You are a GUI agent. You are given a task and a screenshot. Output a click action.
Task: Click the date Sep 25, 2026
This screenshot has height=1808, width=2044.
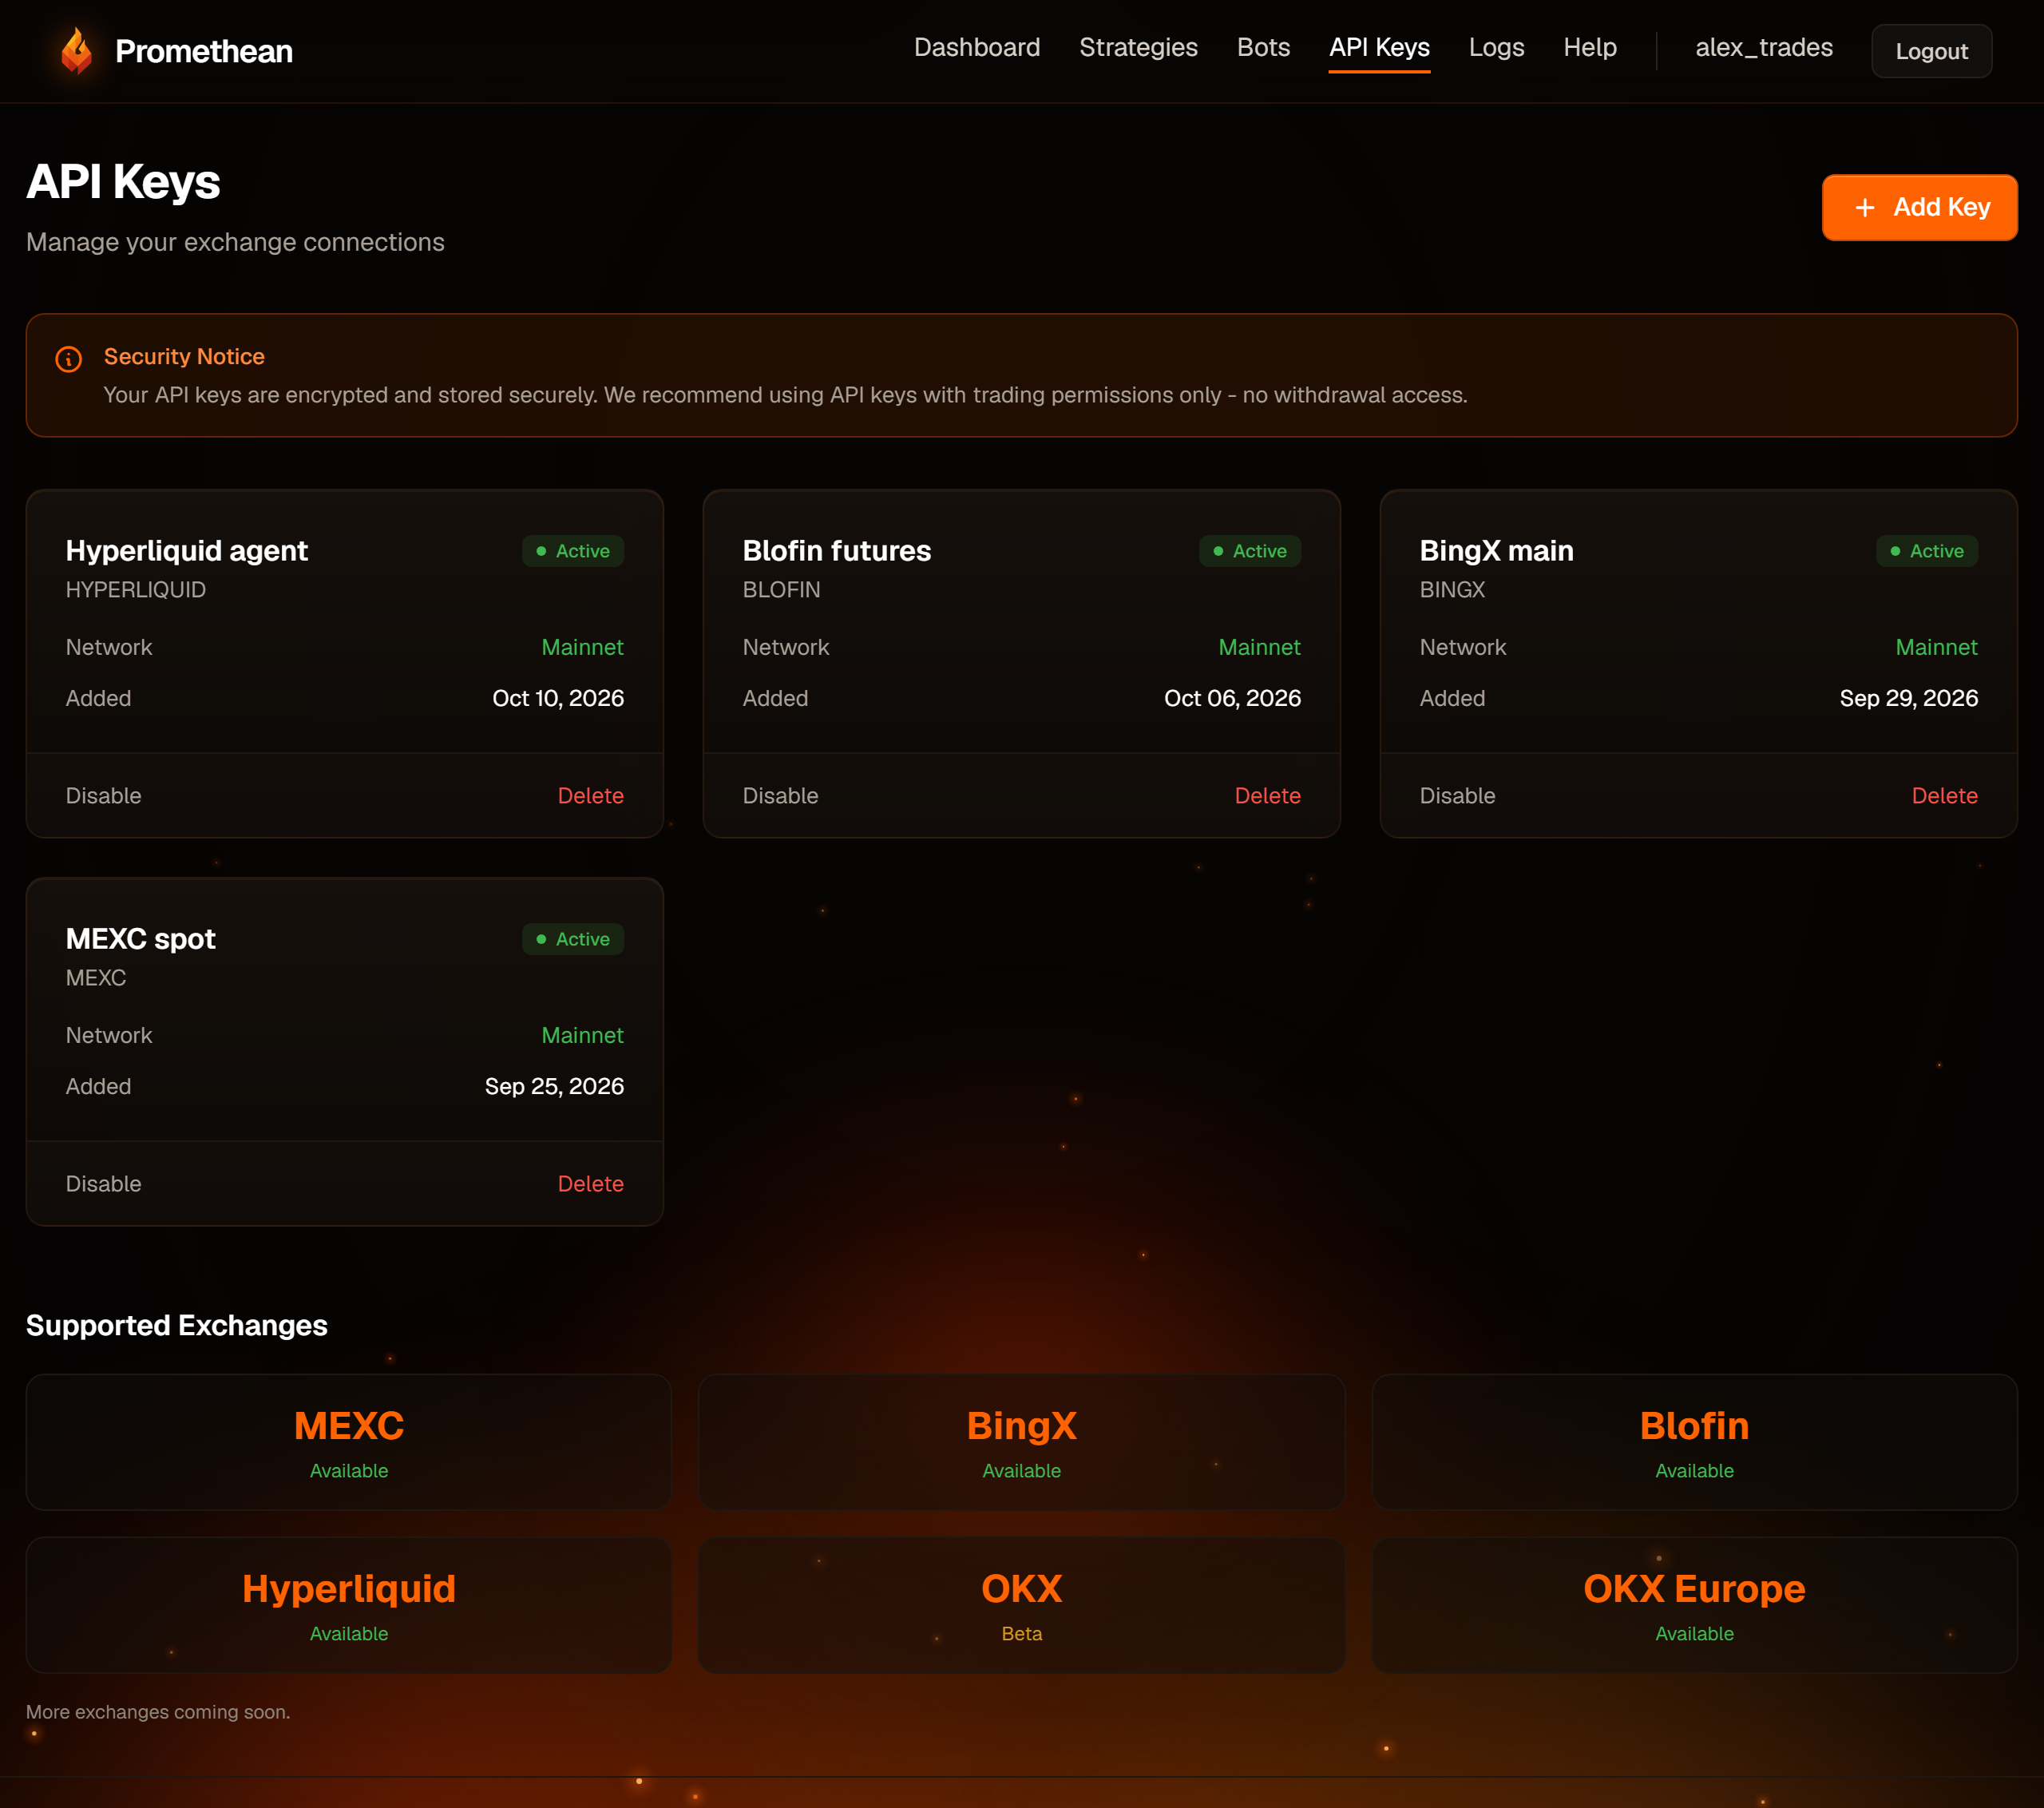pyautogui.click(x=554, y=1086)
